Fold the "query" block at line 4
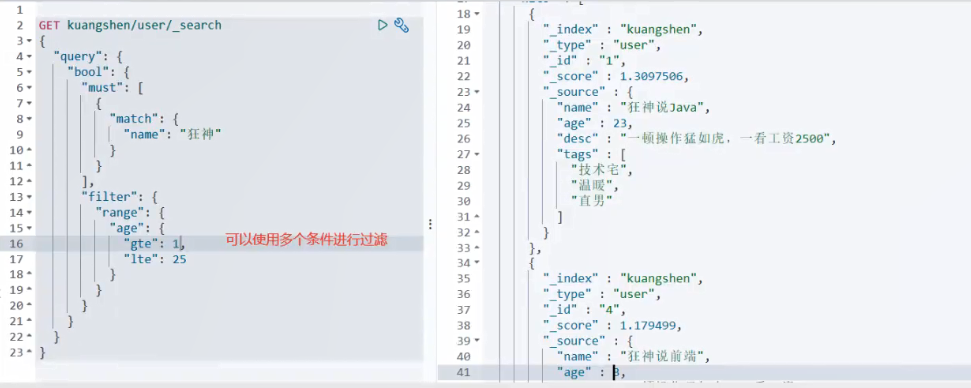The image size is (971, 388). (29, 57)
